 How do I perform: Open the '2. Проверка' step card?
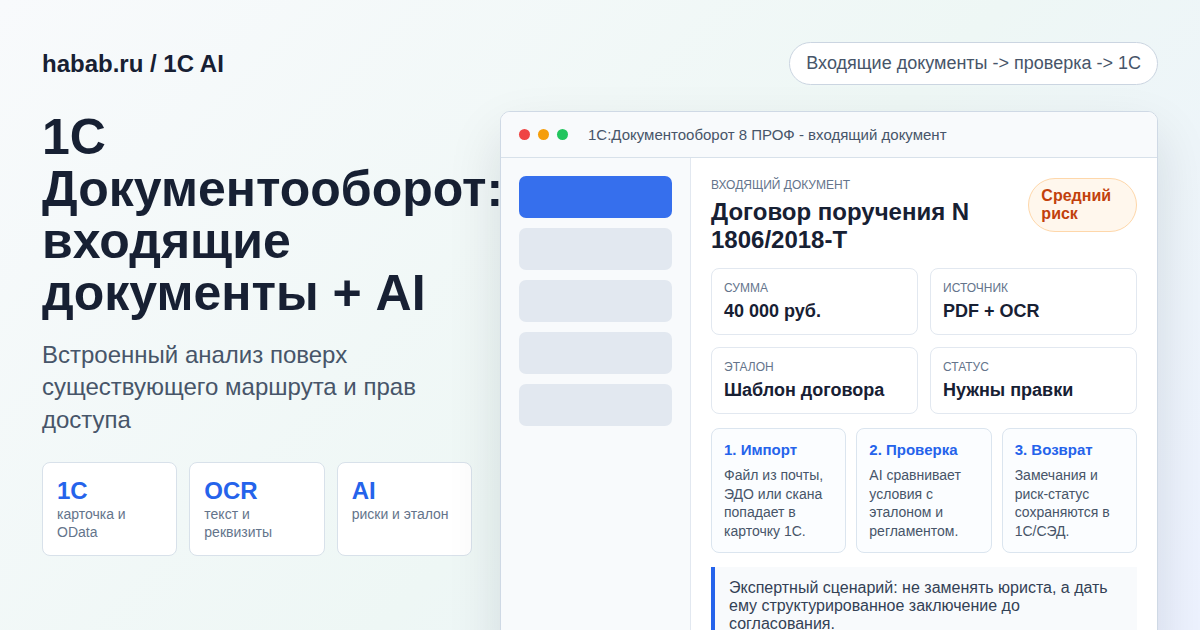tap(924, 490)
